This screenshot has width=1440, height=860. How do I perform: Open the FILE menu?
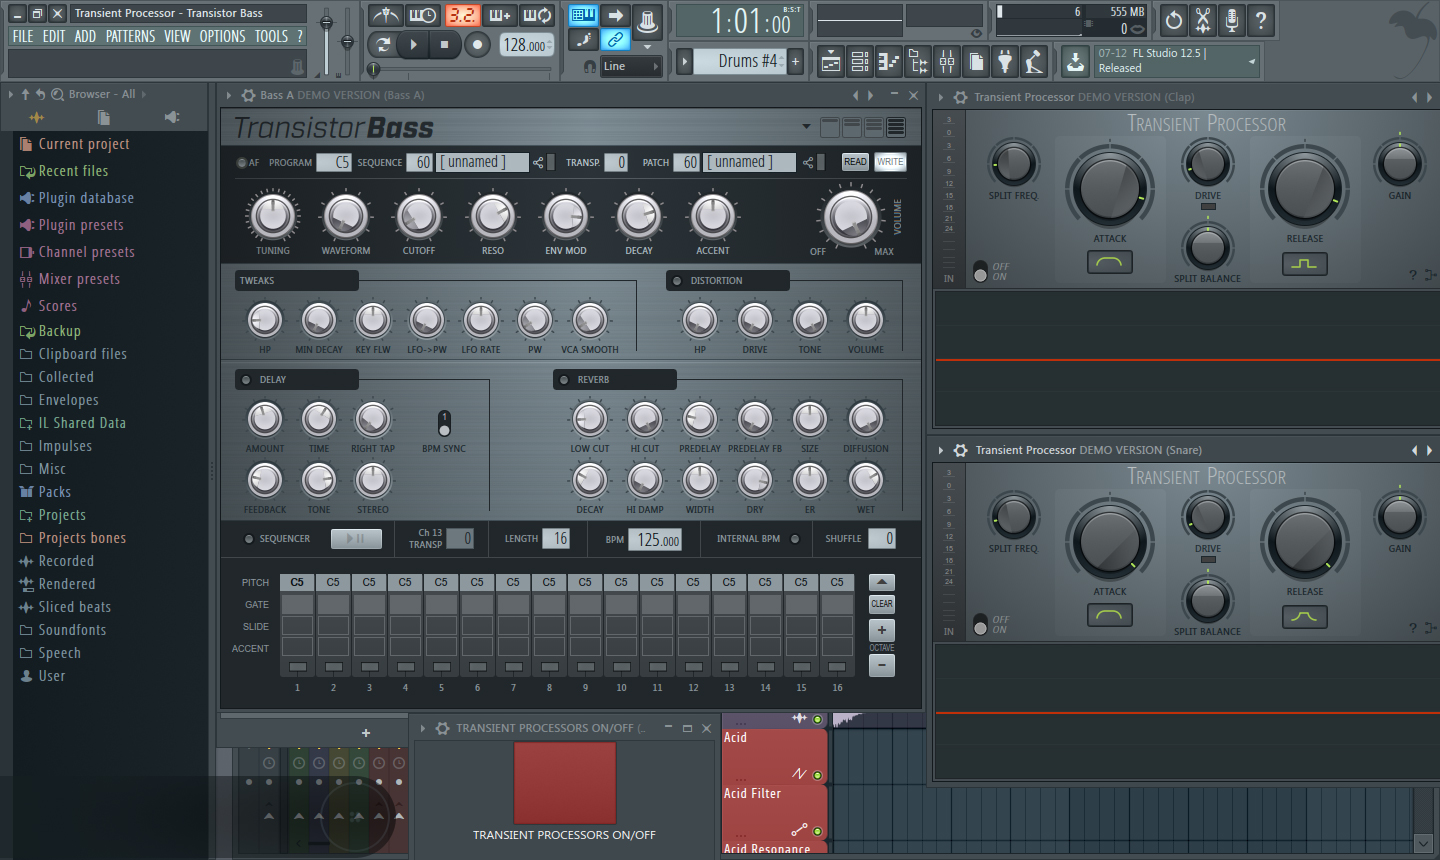(22, 36)
